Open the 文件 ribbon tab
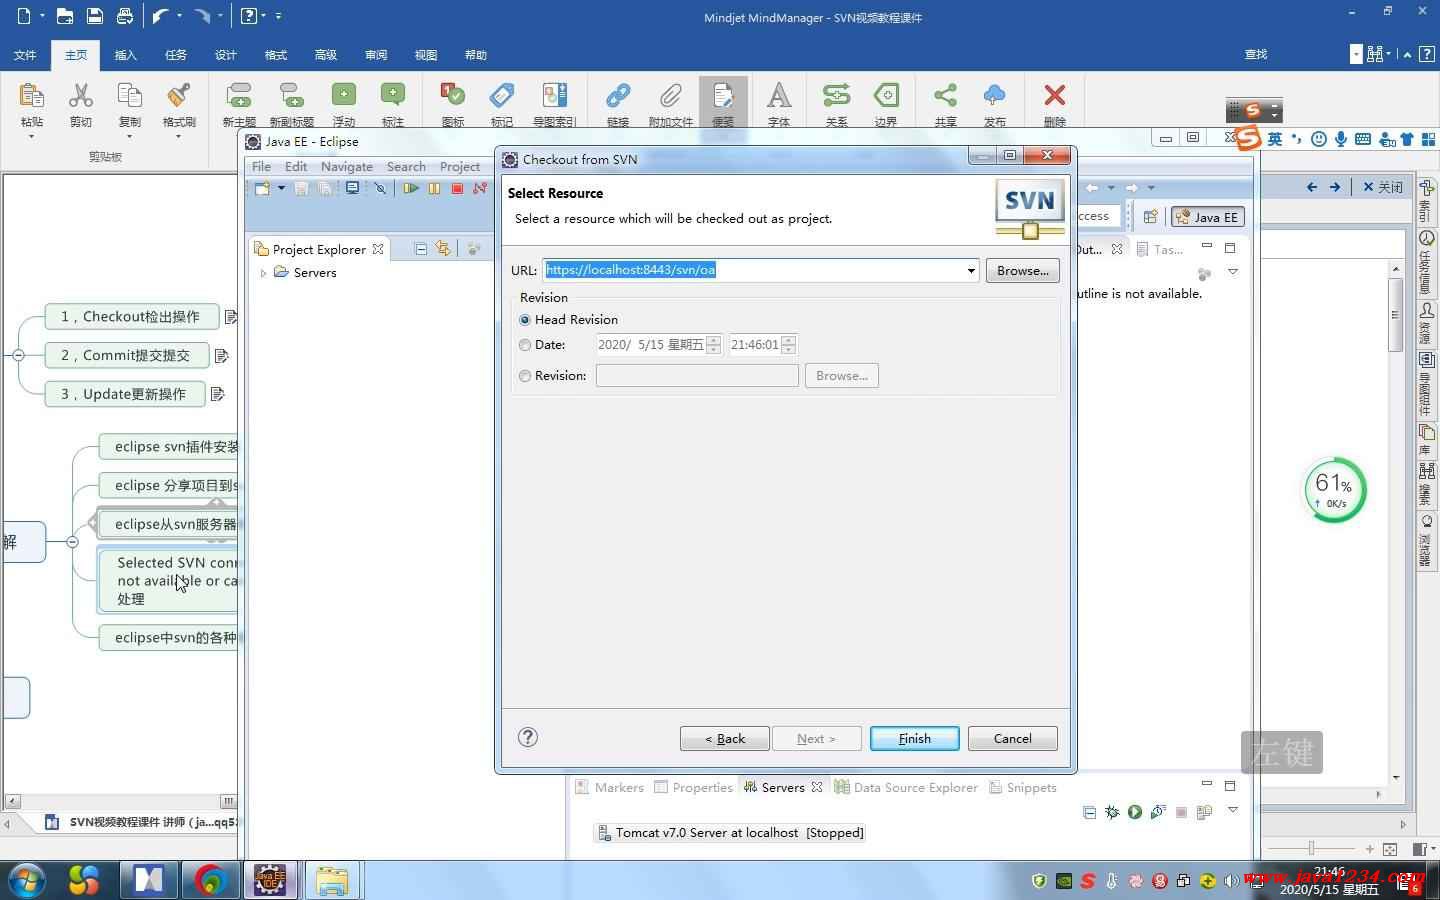The height and width of the screenshot is (900, 1440). [25, 55]
